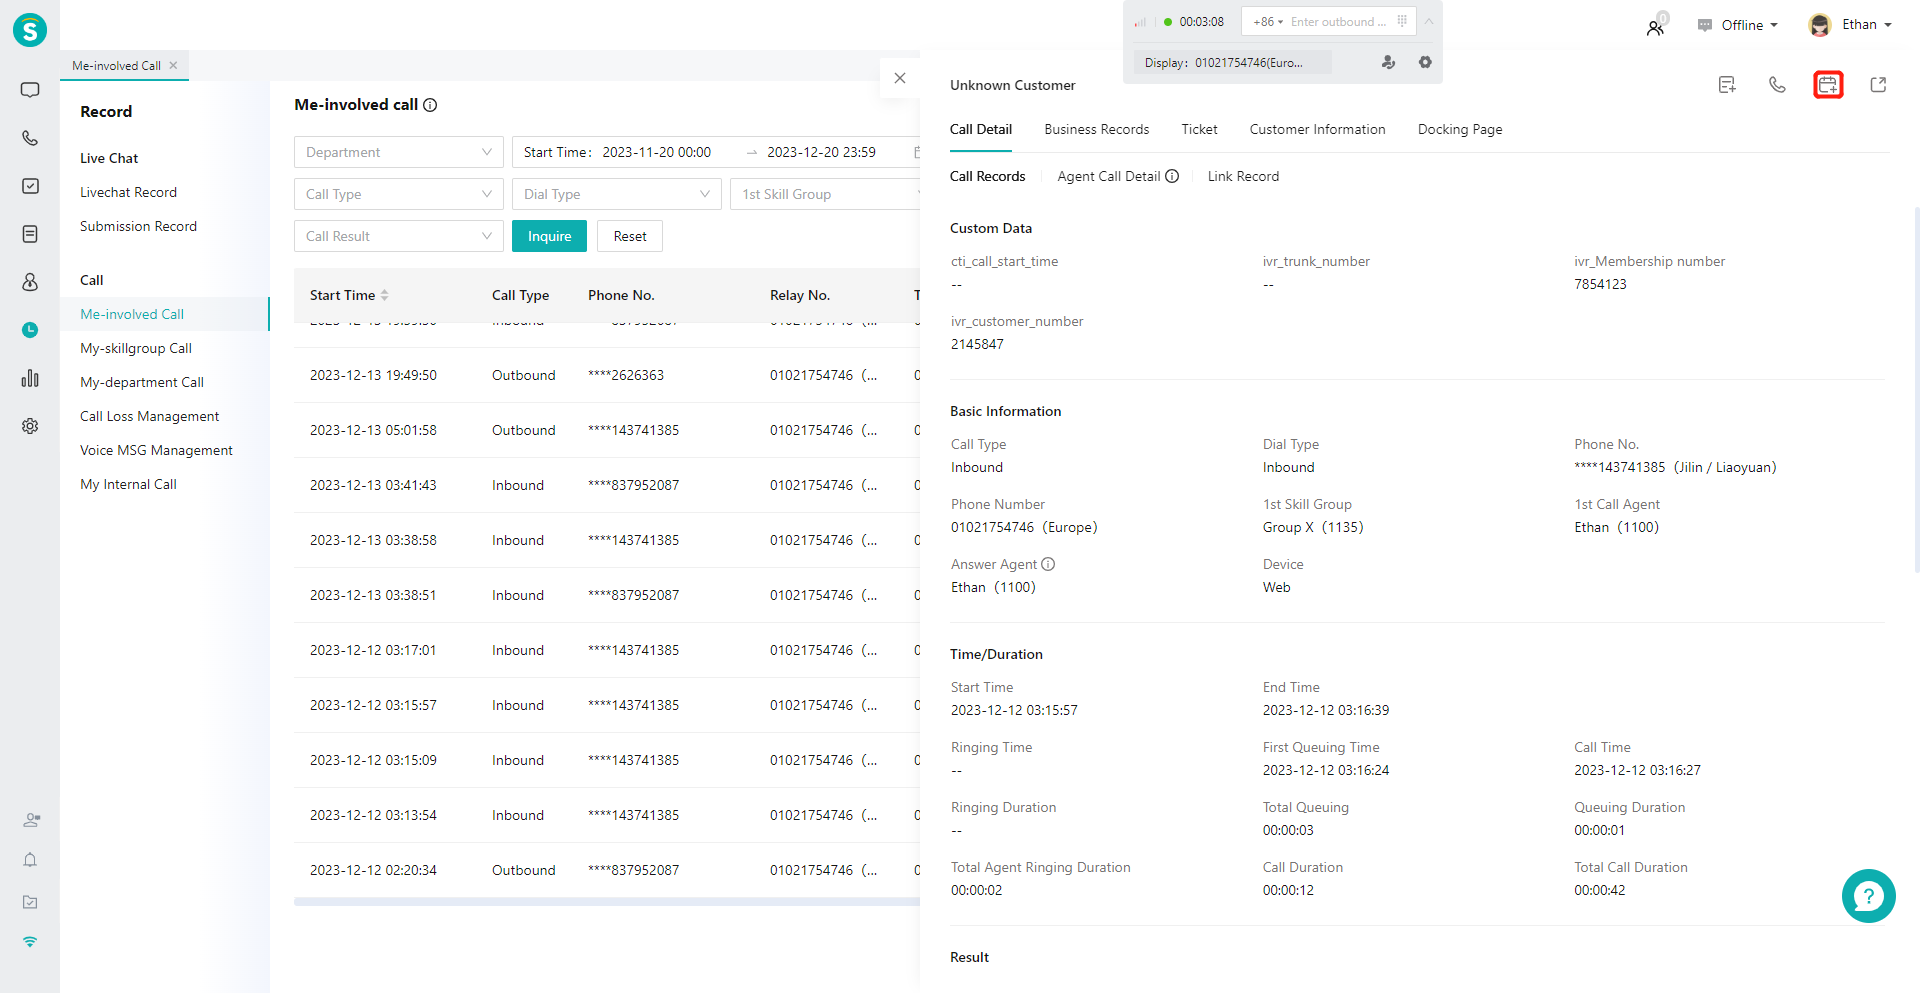This screenshot has width=1920, height=993.
Task: Select the record clock icon in left sidebar
Action: pyautogui.click(x=30, y=330)
